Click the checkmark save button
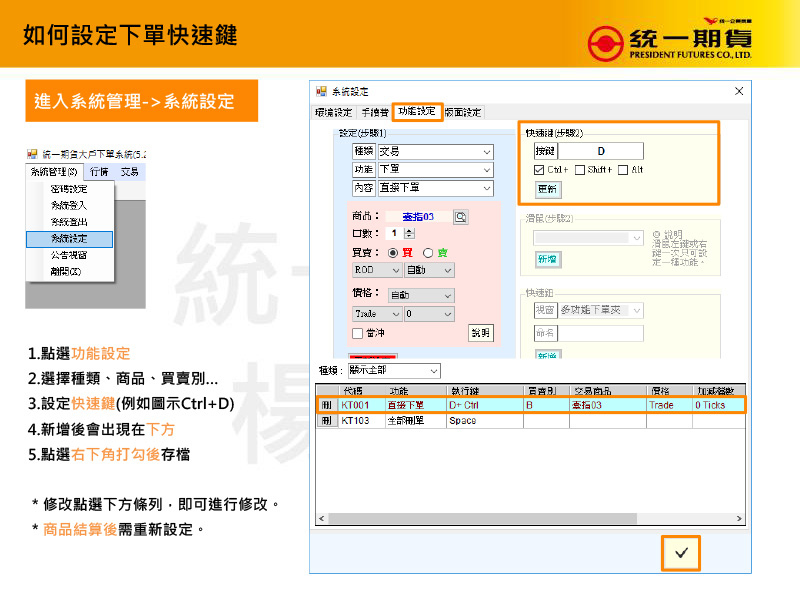 click(681, 553)
